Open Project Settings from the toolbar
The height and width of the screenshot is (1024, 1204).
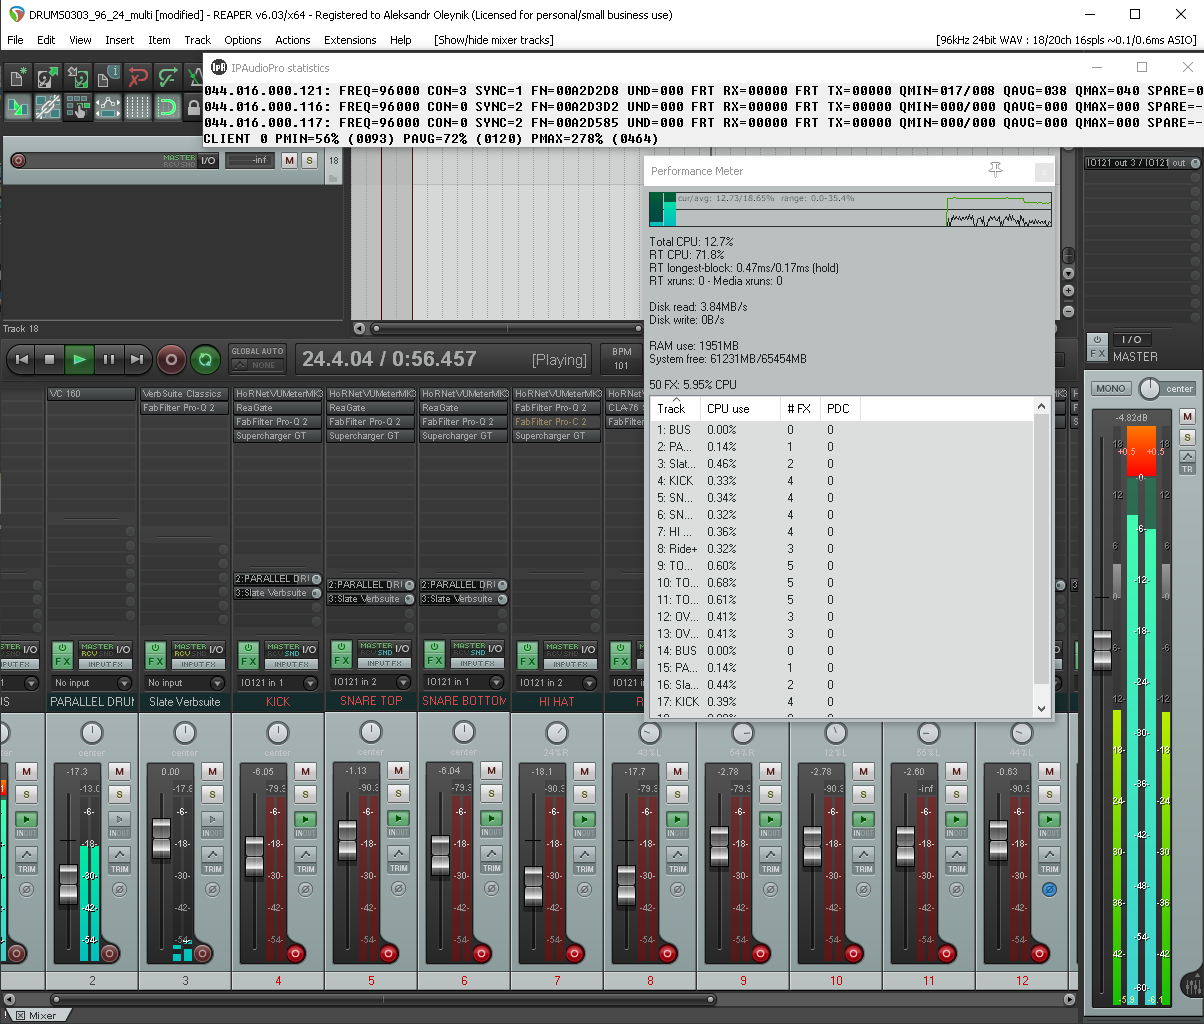click(108, 77)
